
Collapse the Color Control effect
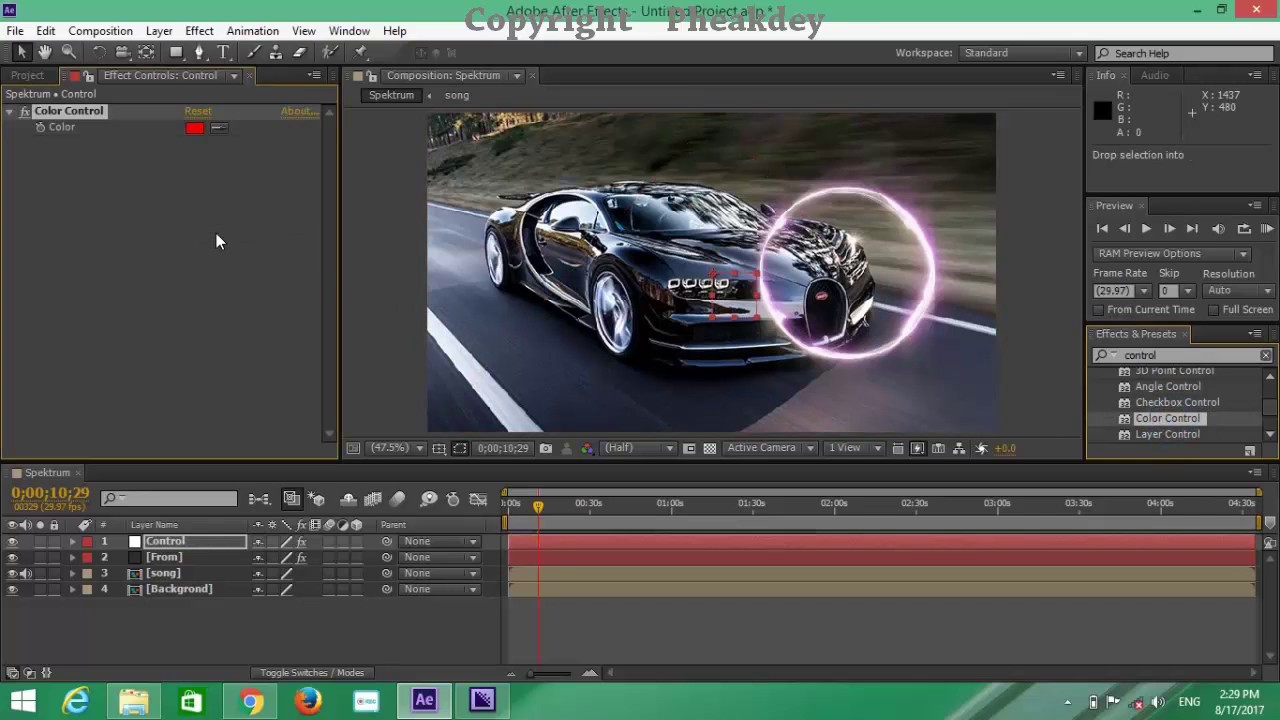click(x=10, y=111)
